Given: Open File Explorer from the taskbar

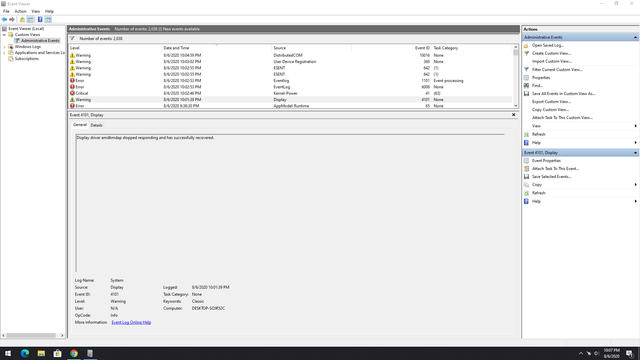Looking at the screenshot, I should 41,353.
